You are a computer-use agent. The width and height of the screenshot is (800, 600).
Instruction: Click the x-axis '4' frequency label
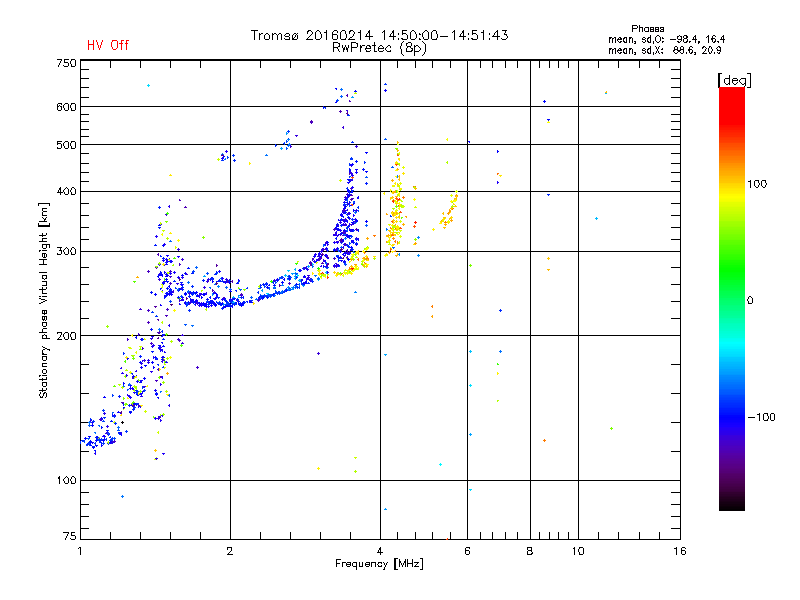[x=380, y=551]
